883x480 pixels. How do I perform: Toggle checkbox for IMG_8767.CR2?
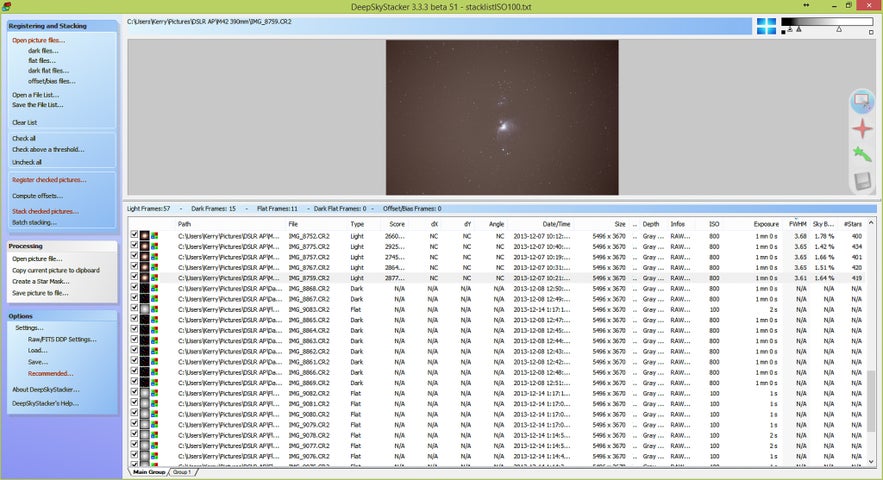[134, 266]
